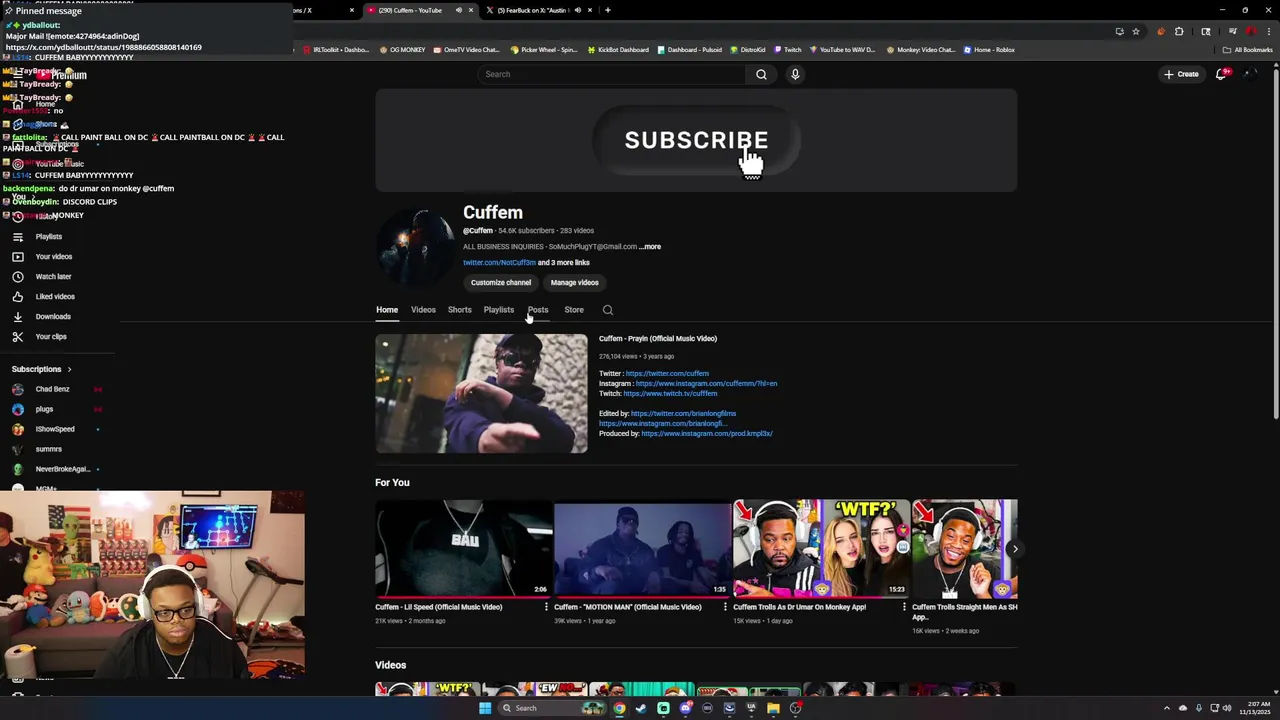
Task: Open the YouTube notifications bell
Action: [x=1221, y=74]
